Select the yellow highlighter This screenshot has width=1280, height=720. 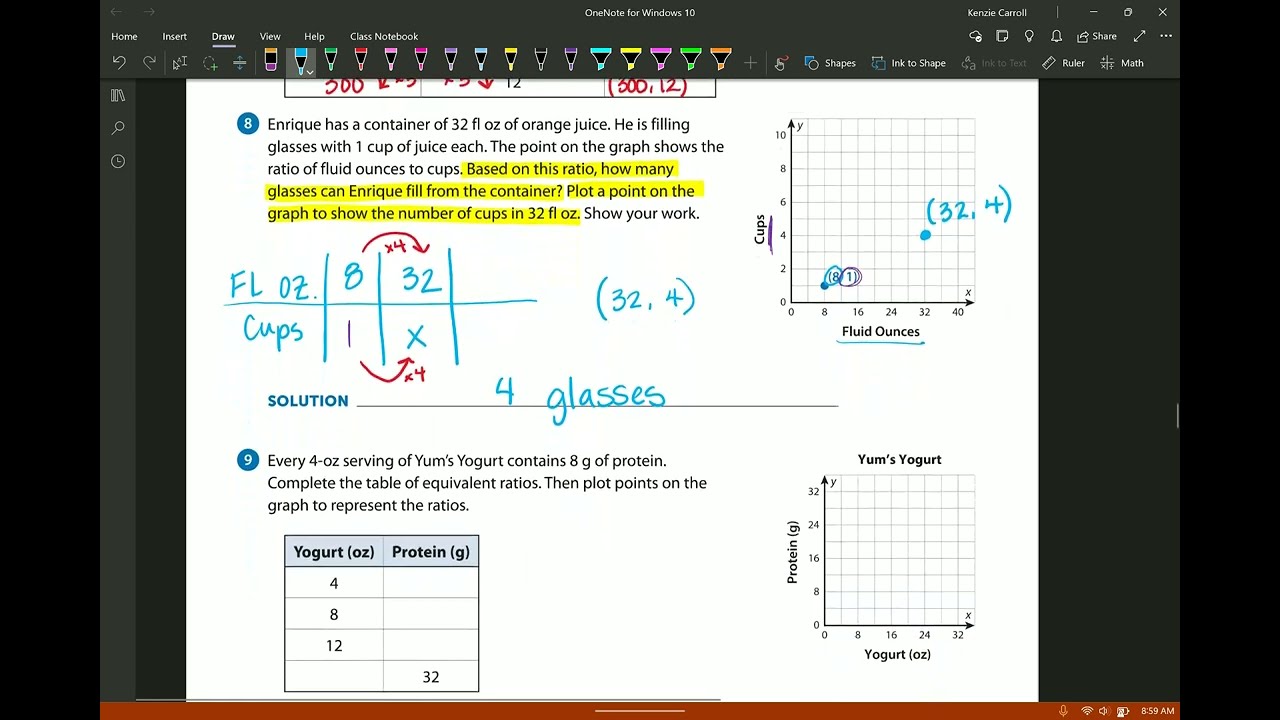(631, 61)
